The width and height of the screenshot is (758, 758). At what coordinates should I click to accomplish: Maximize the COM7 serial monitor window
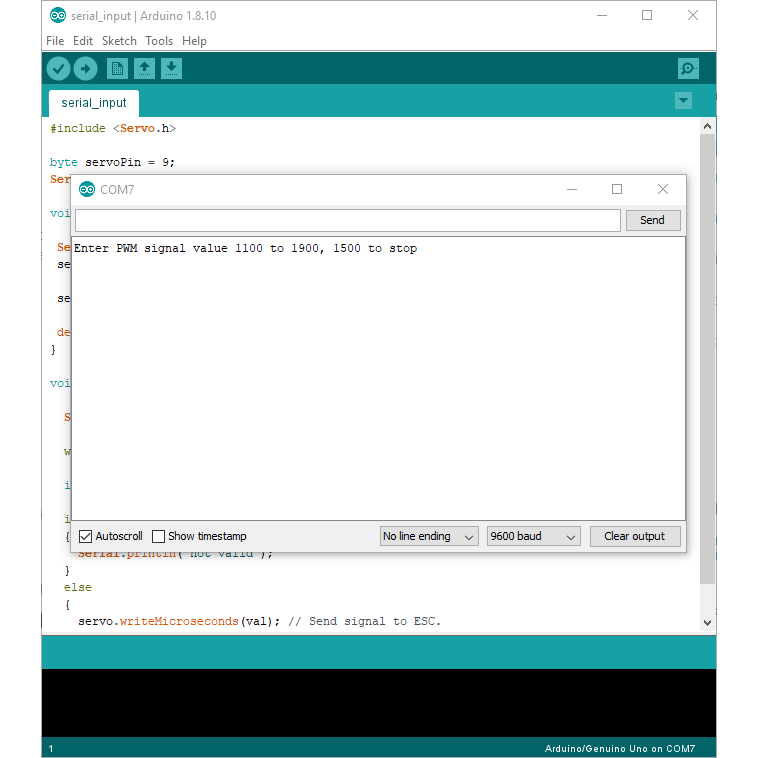point(617,190)
